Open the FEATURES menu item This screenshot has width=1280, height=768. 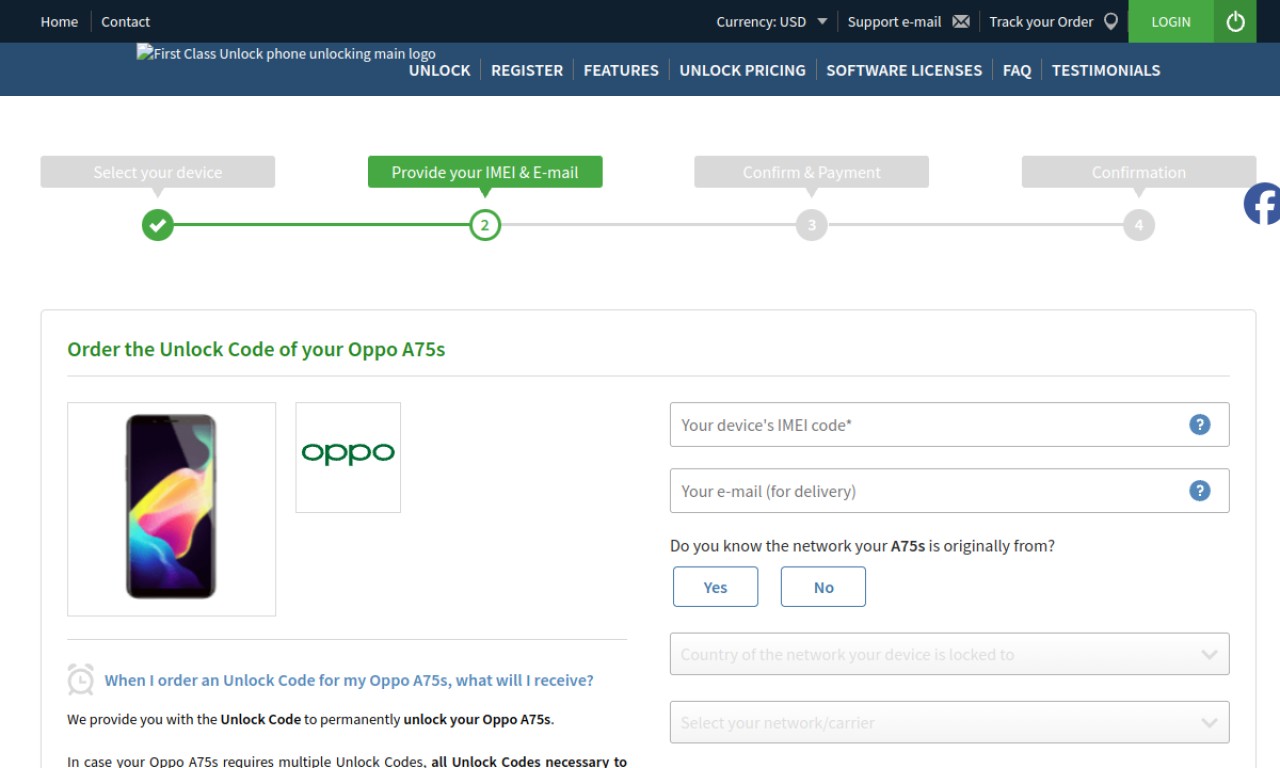coord(621,70)
